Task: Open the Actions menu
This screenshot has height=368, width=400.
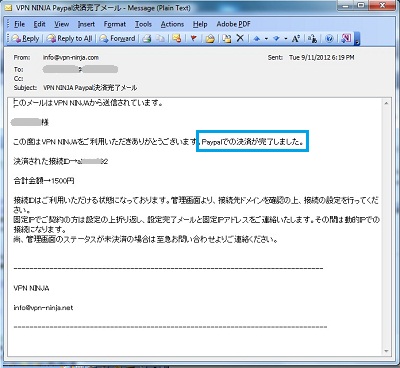Action: click(172, 24)
